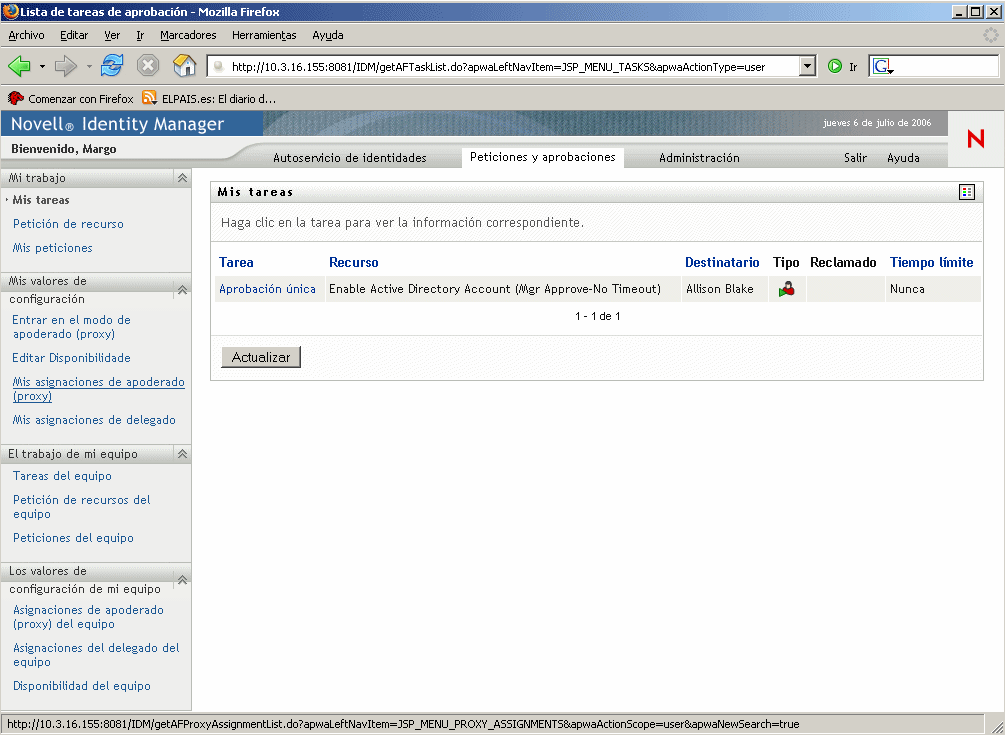
Task: Go to the Home page icon
Action: [x=184, y=65]
